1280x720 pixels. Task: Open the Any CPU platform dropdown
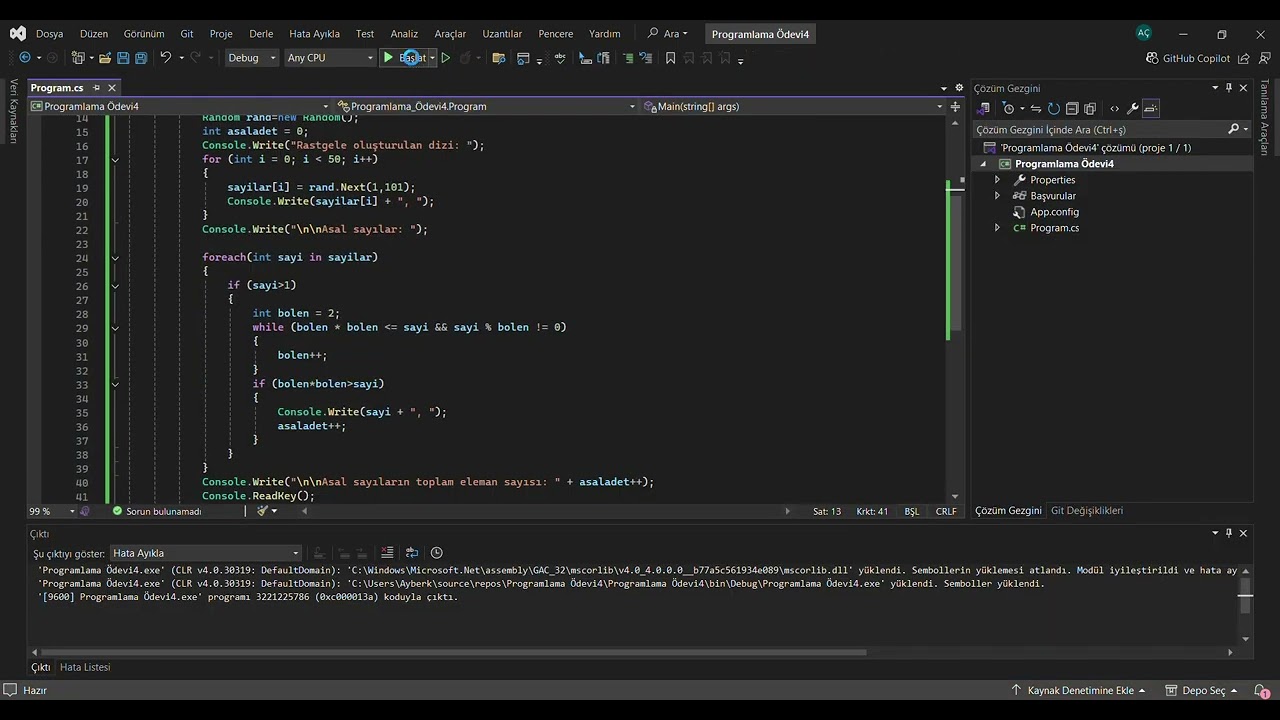[x=330, y=58]
